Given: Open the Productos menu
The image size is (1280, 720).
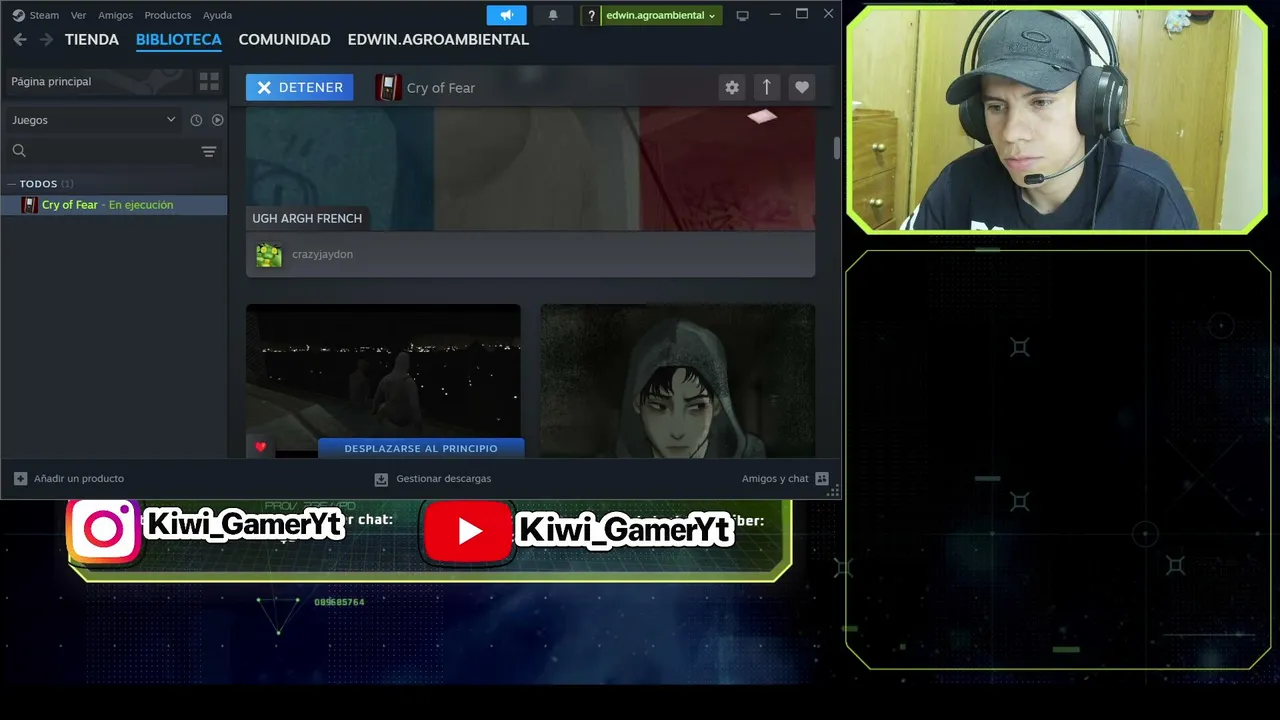Looking at the screenshot, I should (167, 15).
